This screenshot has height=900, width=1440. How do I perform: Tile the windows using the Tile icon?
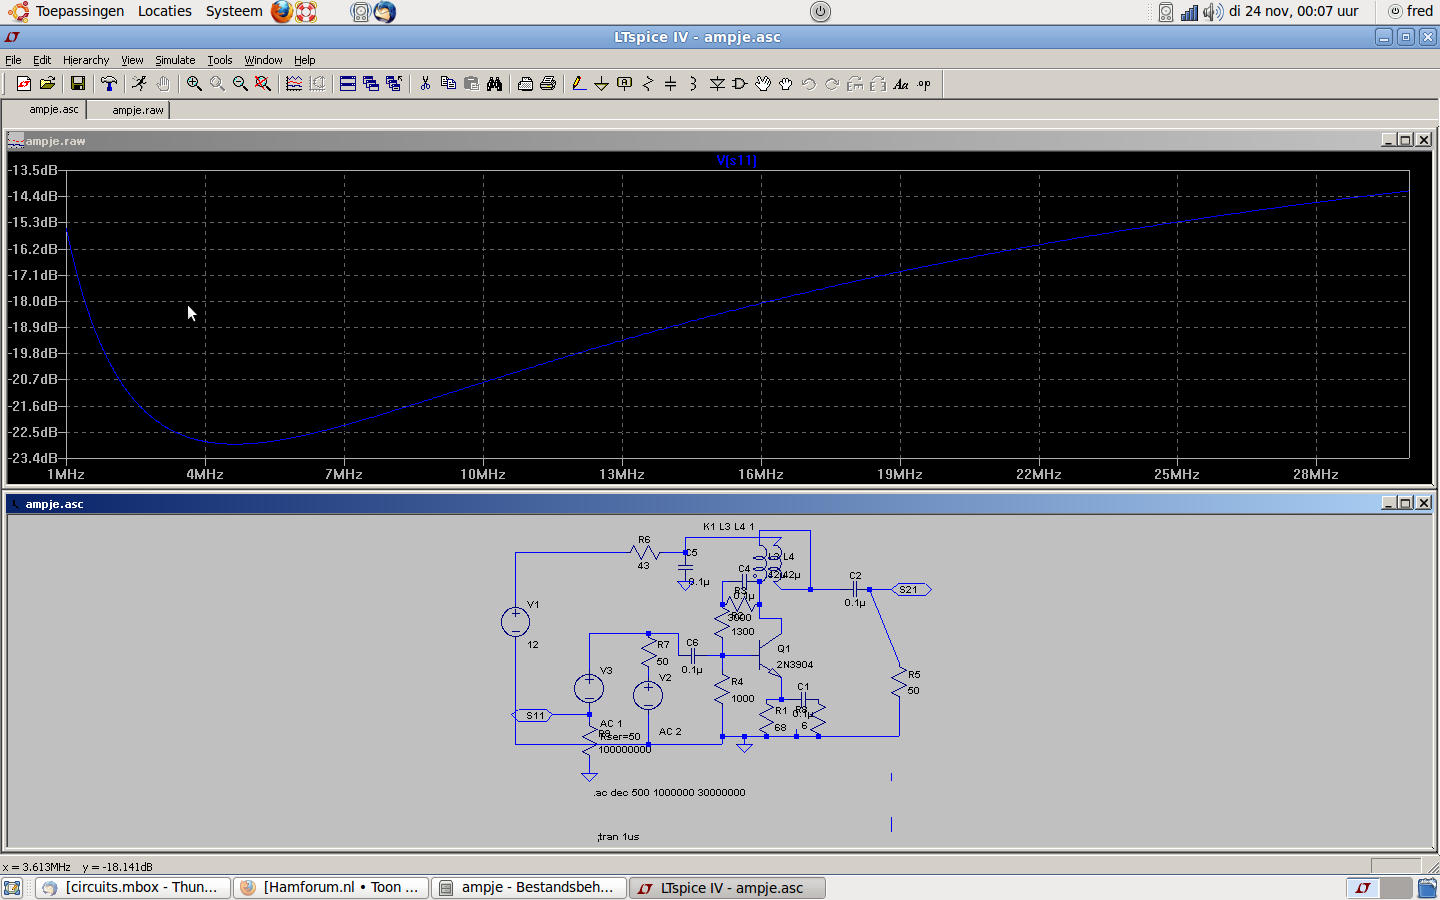pyautogui.click(x=348, y=84)
